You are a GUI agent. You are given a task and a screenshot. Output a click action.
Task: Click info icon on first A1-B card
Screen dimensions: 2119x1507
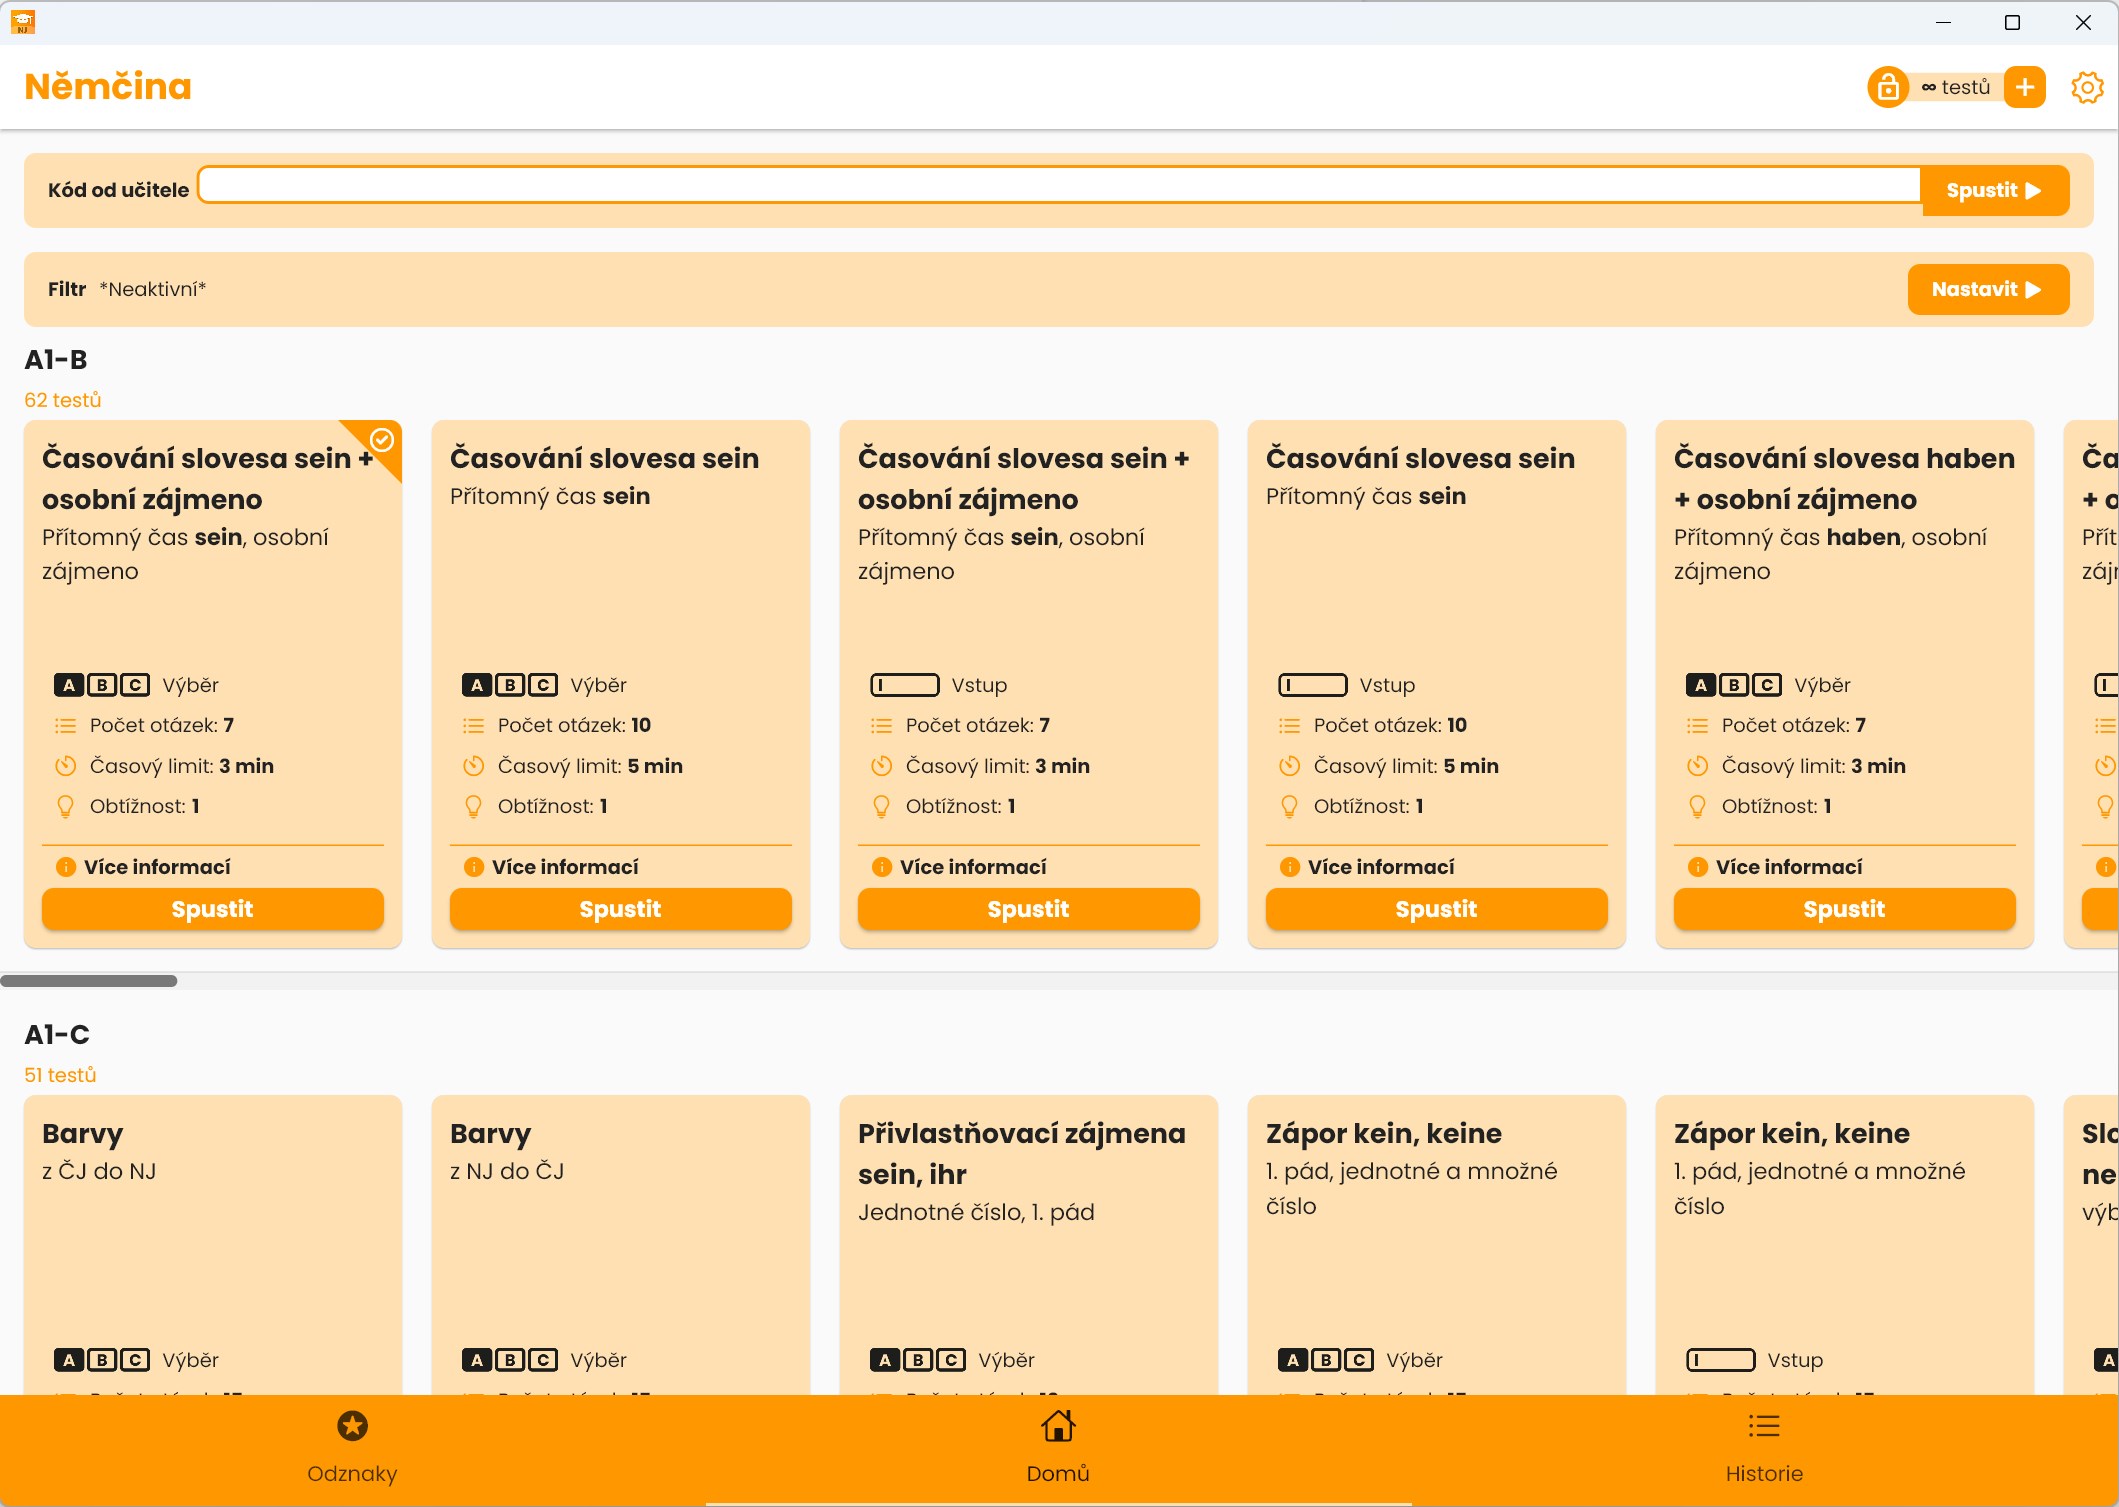coord(66,867)
